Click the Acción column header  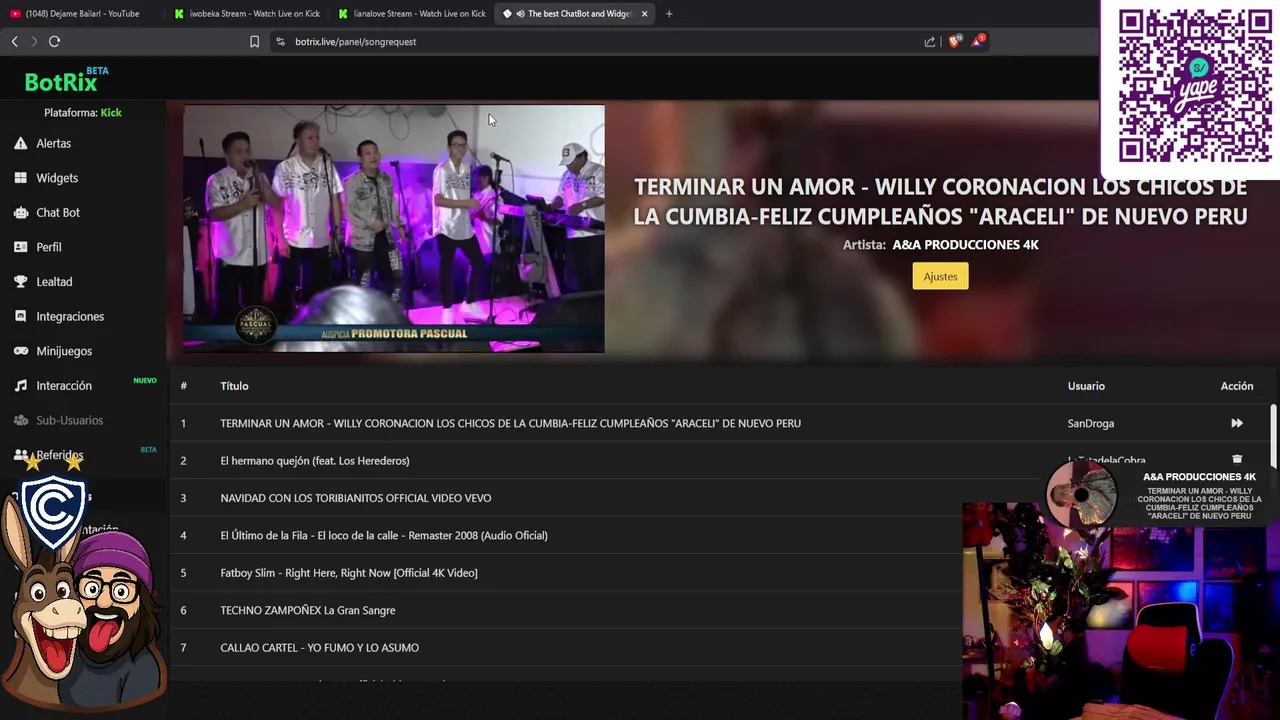click(1237, 386)
